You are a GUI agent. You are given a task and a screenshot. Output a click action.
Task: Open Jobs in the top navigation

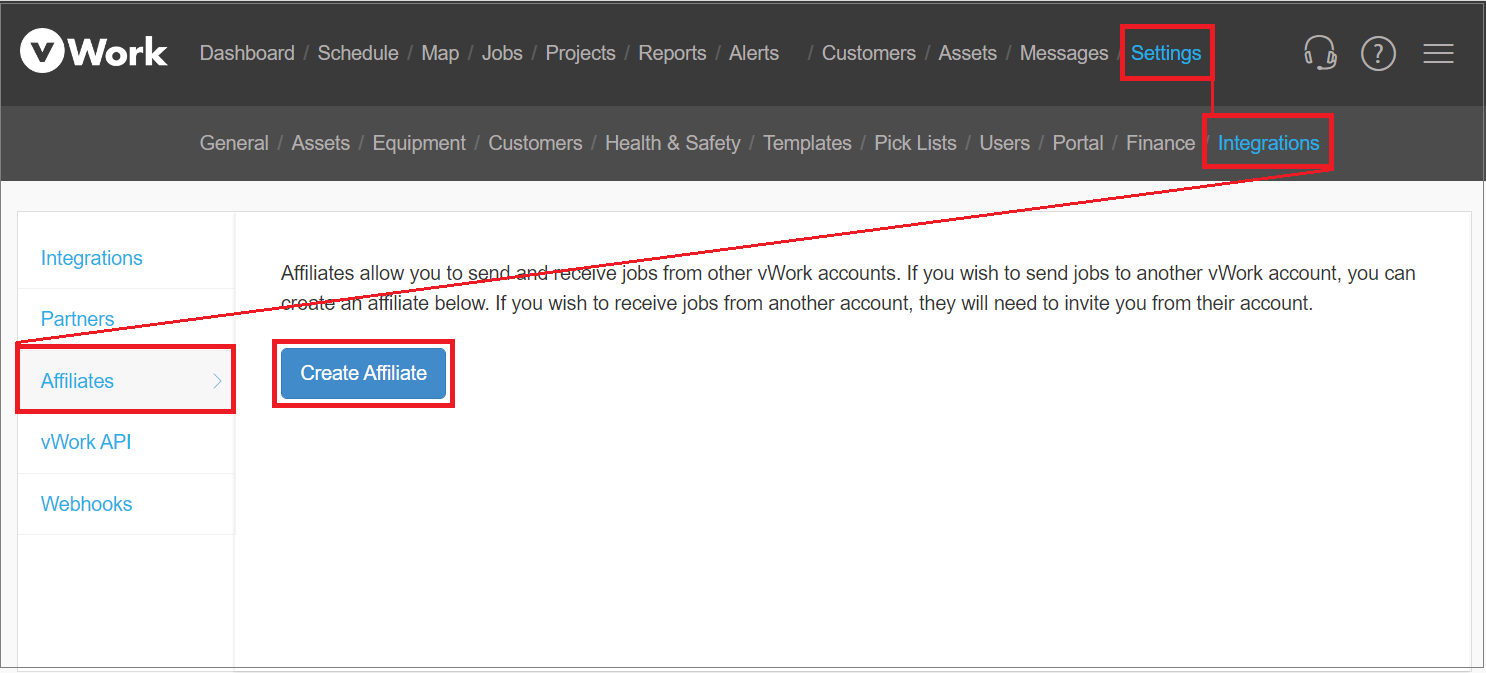[x=502, y=53]
